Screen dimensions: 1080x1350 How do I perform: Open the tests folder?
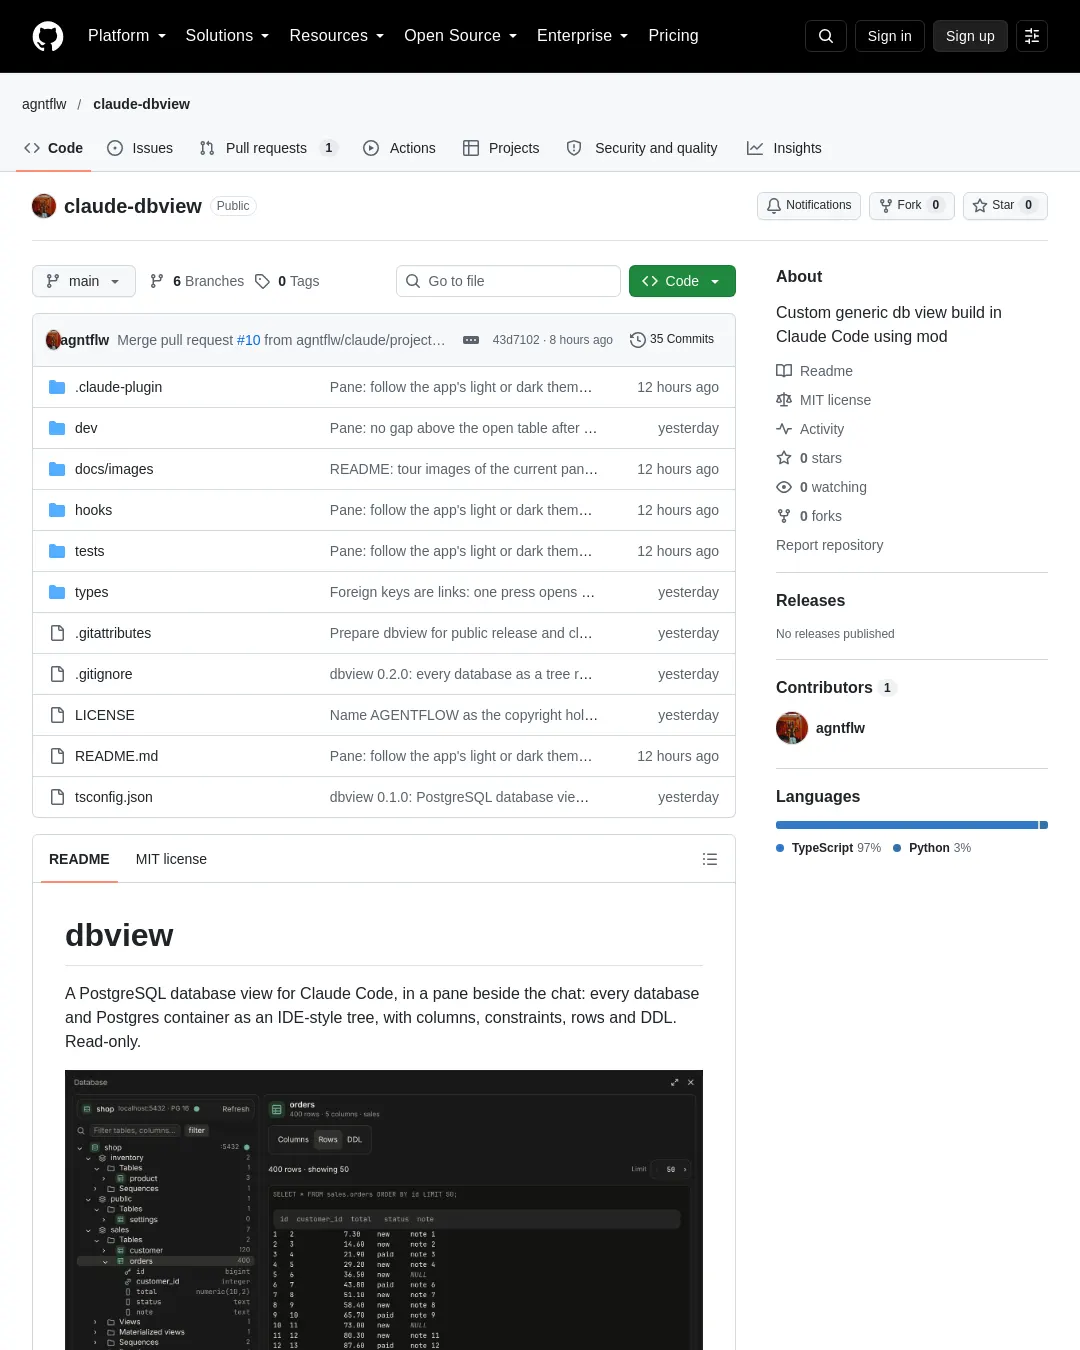[89, 551]
